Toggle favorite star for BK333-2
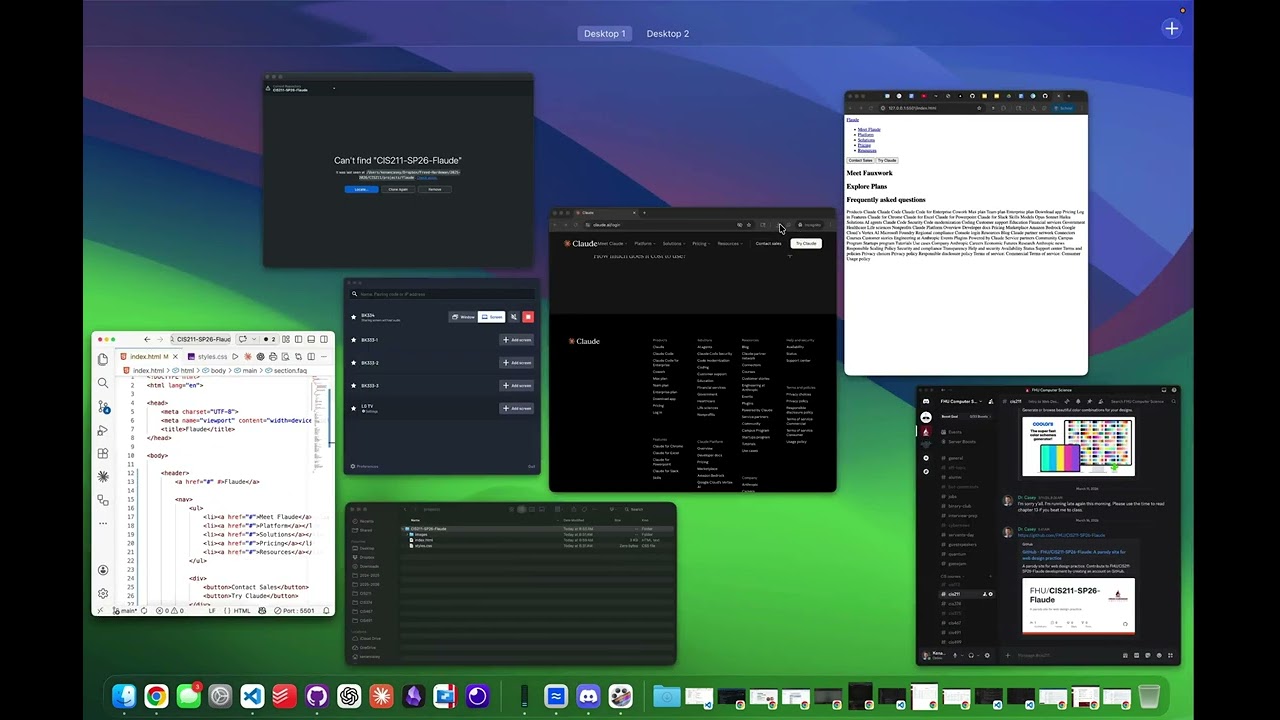 354,363
